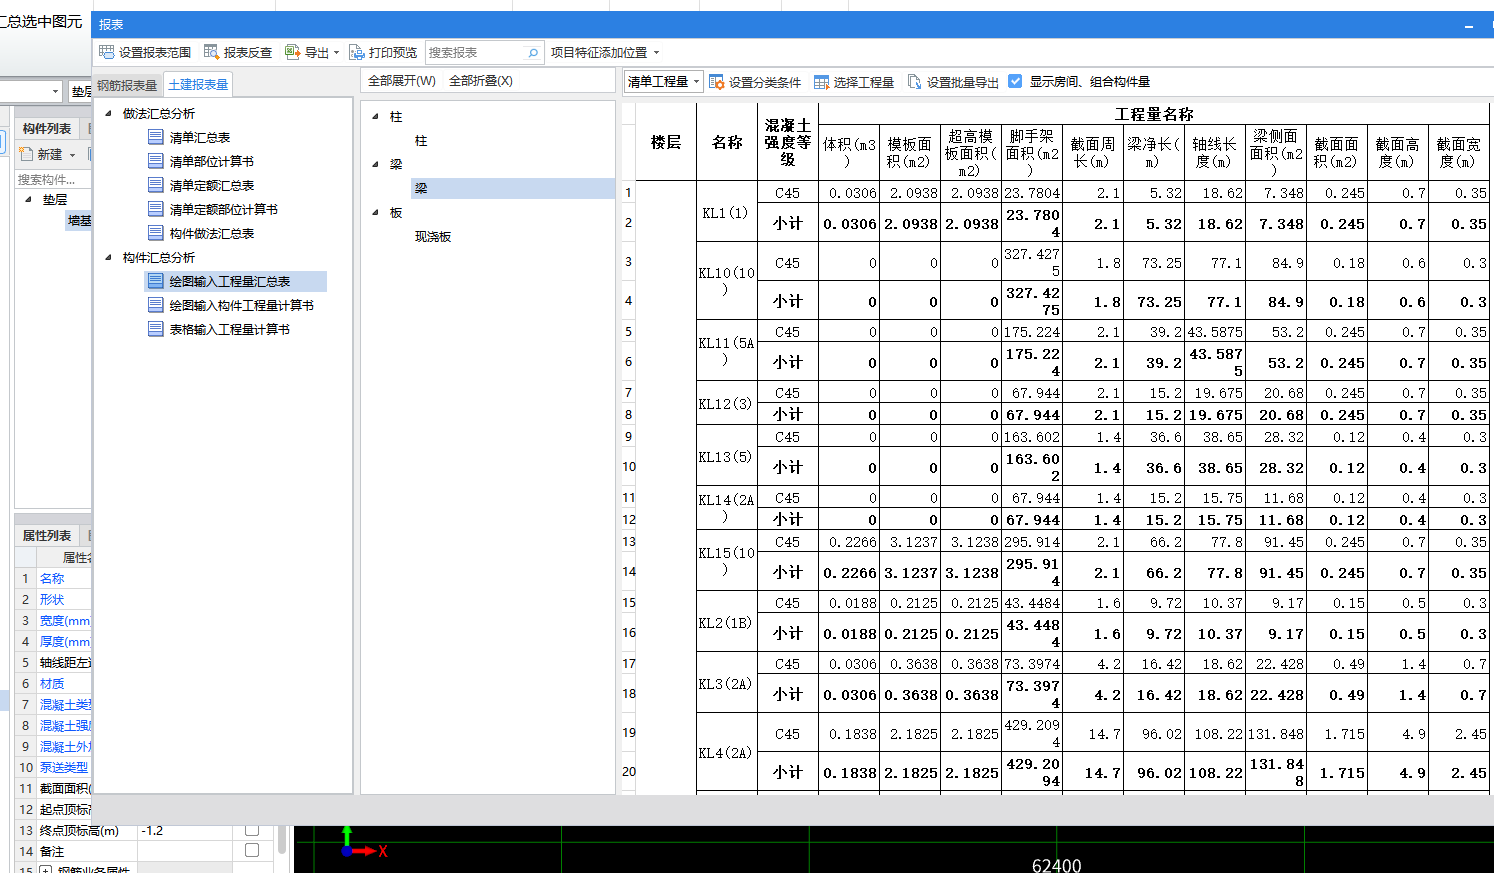Select the 柱 child item under 柱
The image size is (1494, 873).
pyautogui.click(x=421, y=140)
